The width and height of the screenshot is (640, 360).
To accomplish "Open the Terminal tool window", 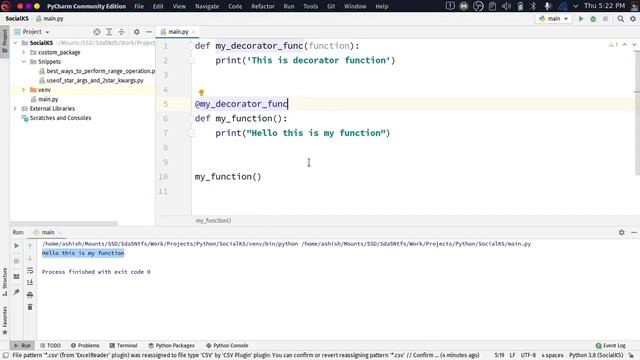I will pyautogui.click(x=123, y=346).
